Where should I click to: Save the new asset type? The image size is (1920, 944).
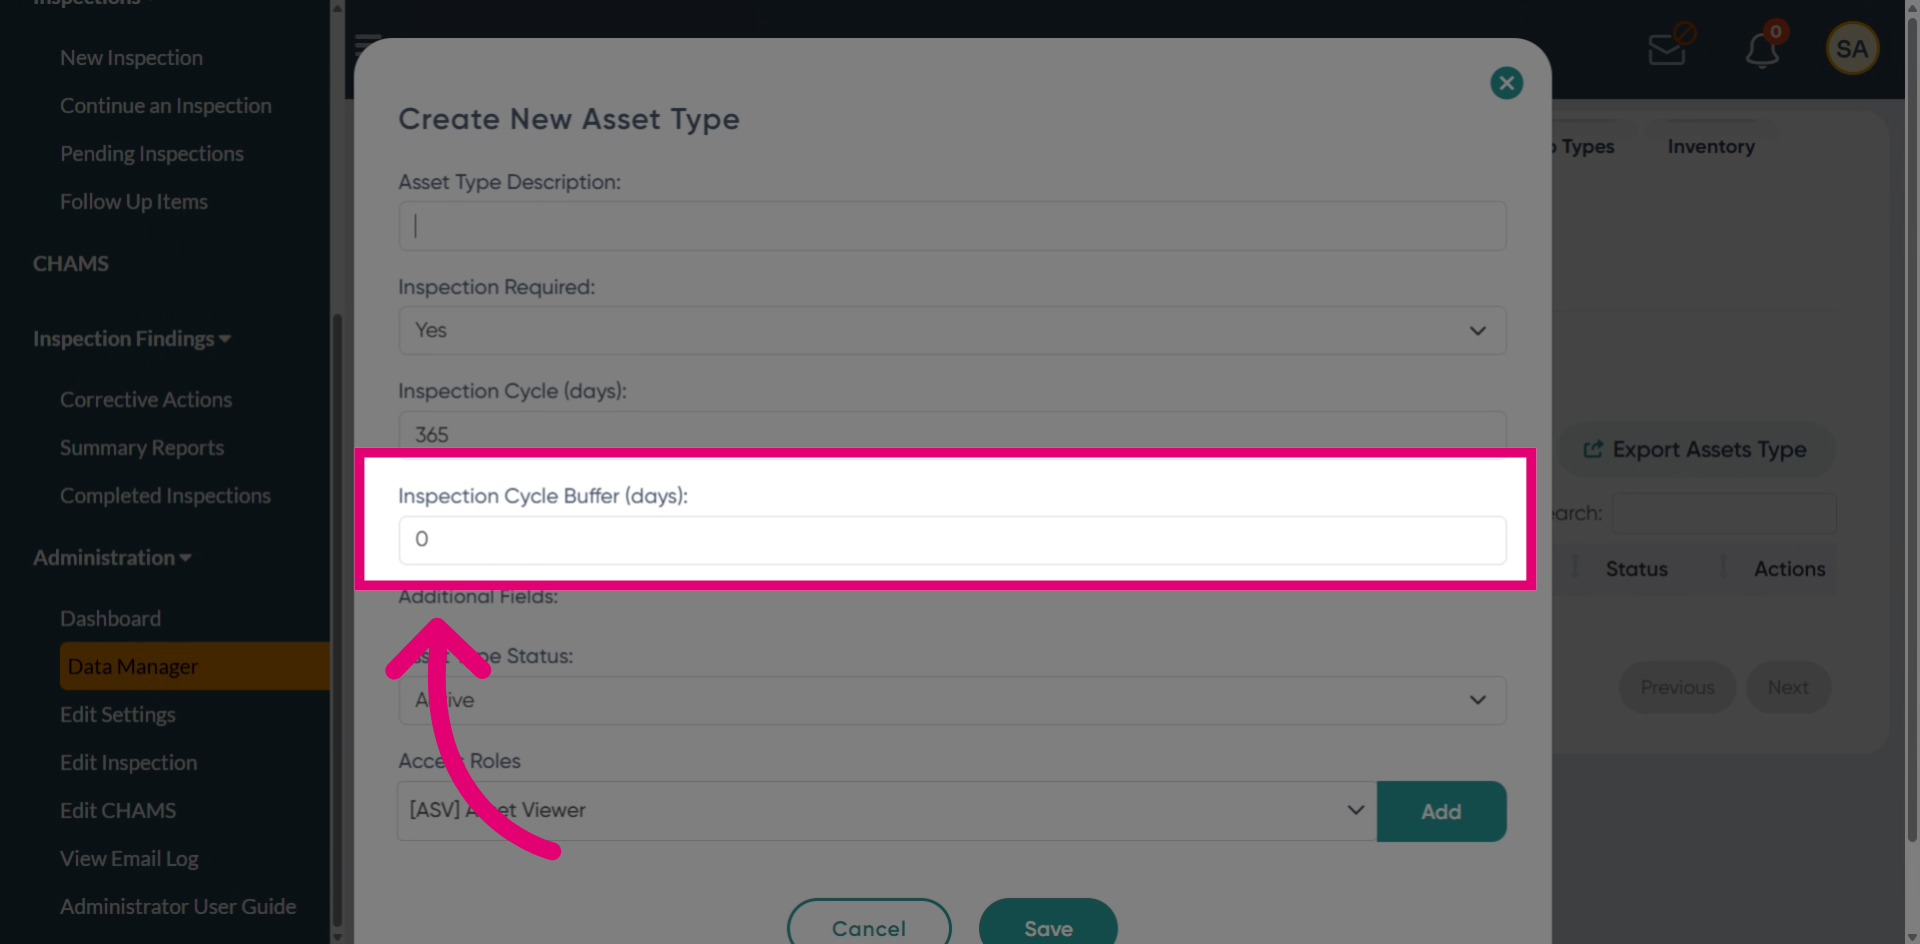click(1048, 924)
